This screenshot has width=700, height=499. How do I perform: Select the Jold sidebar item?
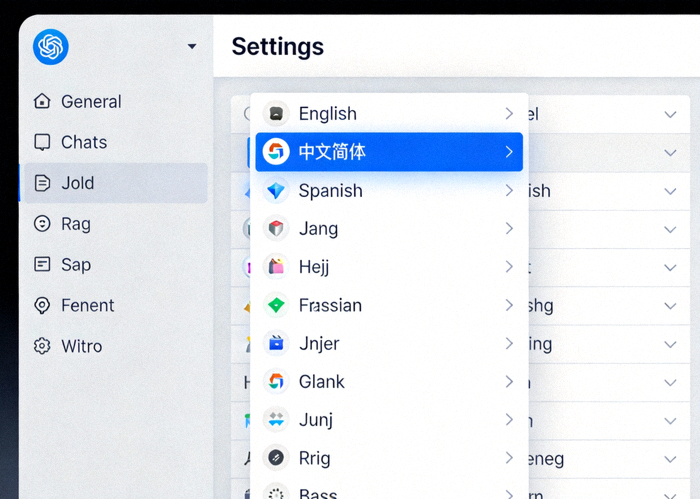[x=113, y=183]
